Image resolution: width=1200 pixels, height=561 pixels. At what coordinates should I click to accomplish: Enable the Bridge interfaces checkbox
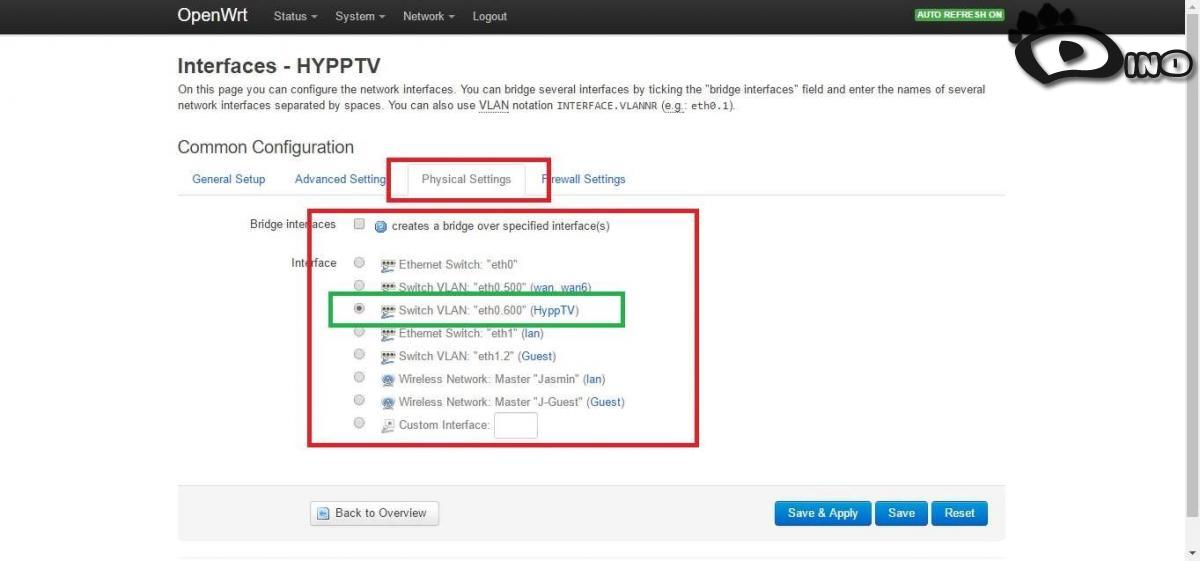(359, 224)
